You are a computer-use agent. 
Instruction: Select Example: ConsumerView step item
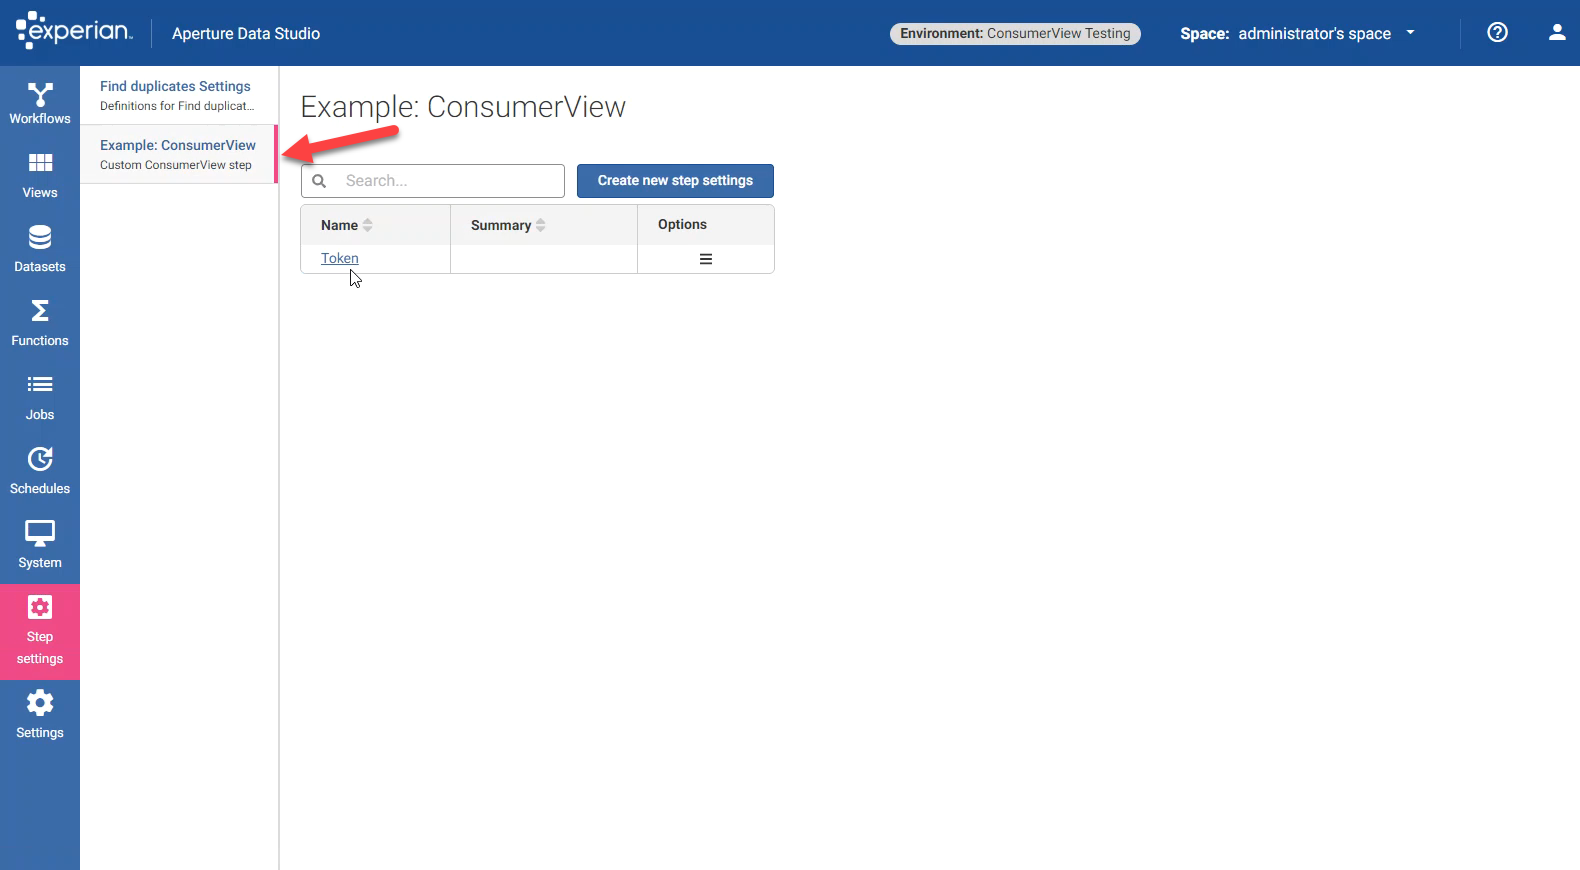click(178, 154)
